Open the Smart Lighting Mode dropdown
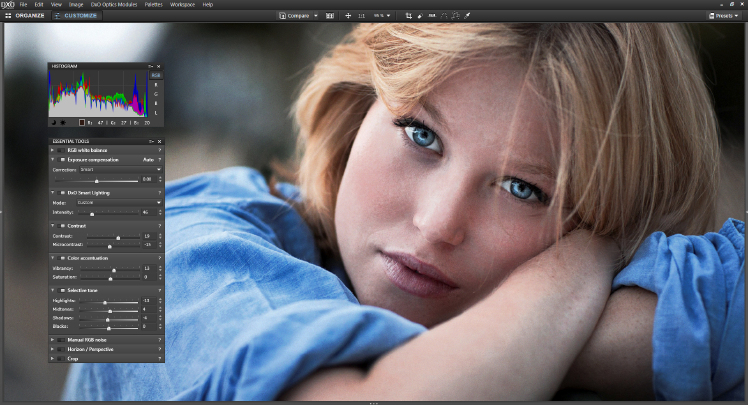748x405 pixels. coord(118,203)
